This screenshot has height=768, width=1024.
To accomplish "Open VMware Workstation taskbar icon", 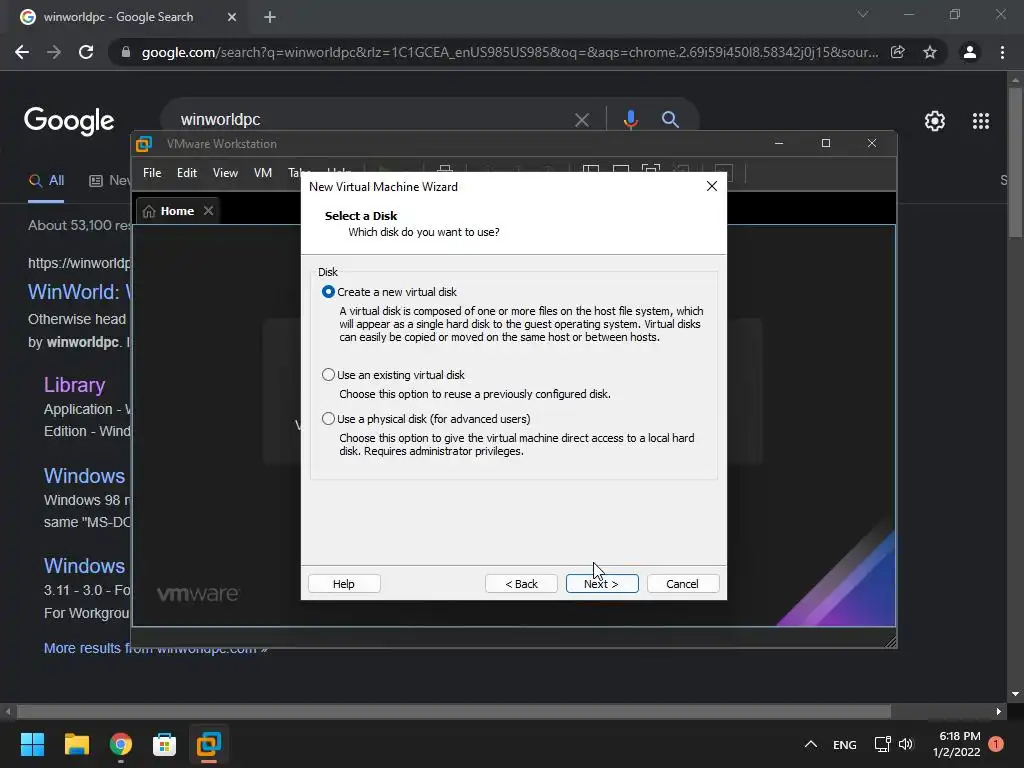I will [x=209, y=744].
